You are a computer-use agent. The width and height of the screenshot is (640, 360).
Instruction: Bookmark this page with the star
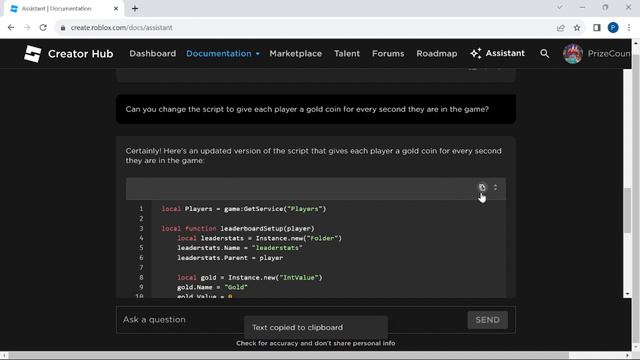(577, 28)
